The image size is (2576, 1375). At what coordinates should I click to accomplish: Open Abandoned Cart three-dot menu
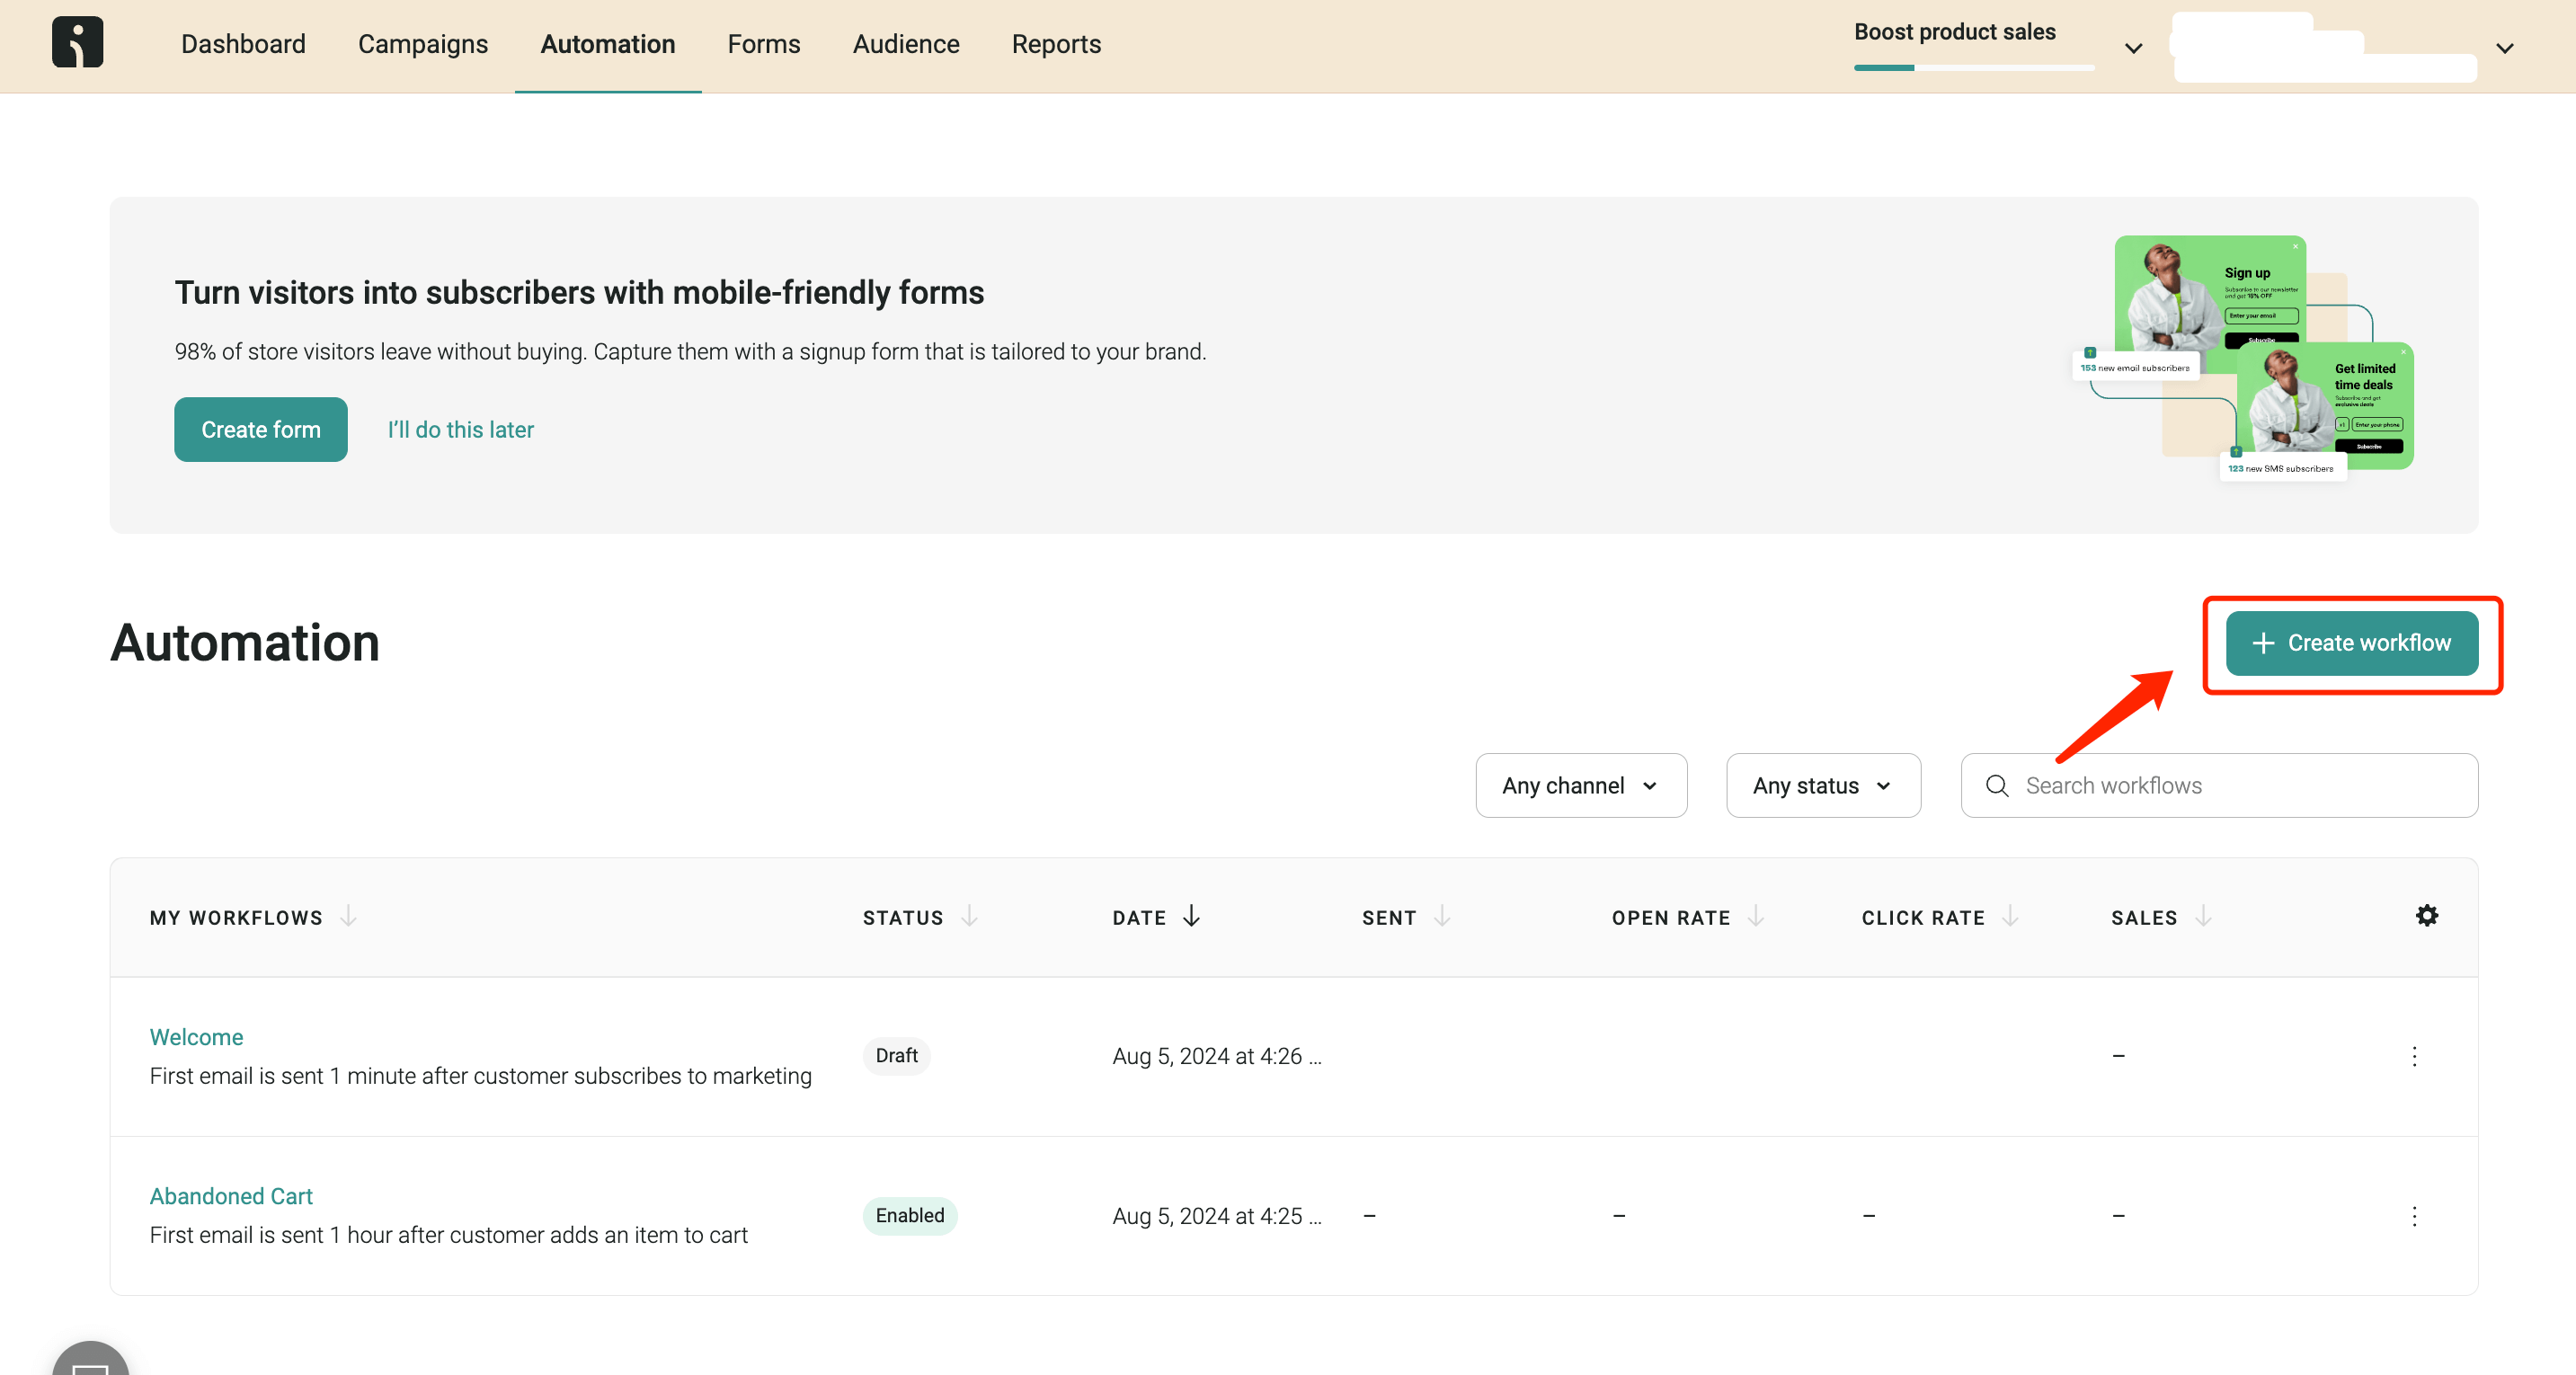(2414, 1216)
